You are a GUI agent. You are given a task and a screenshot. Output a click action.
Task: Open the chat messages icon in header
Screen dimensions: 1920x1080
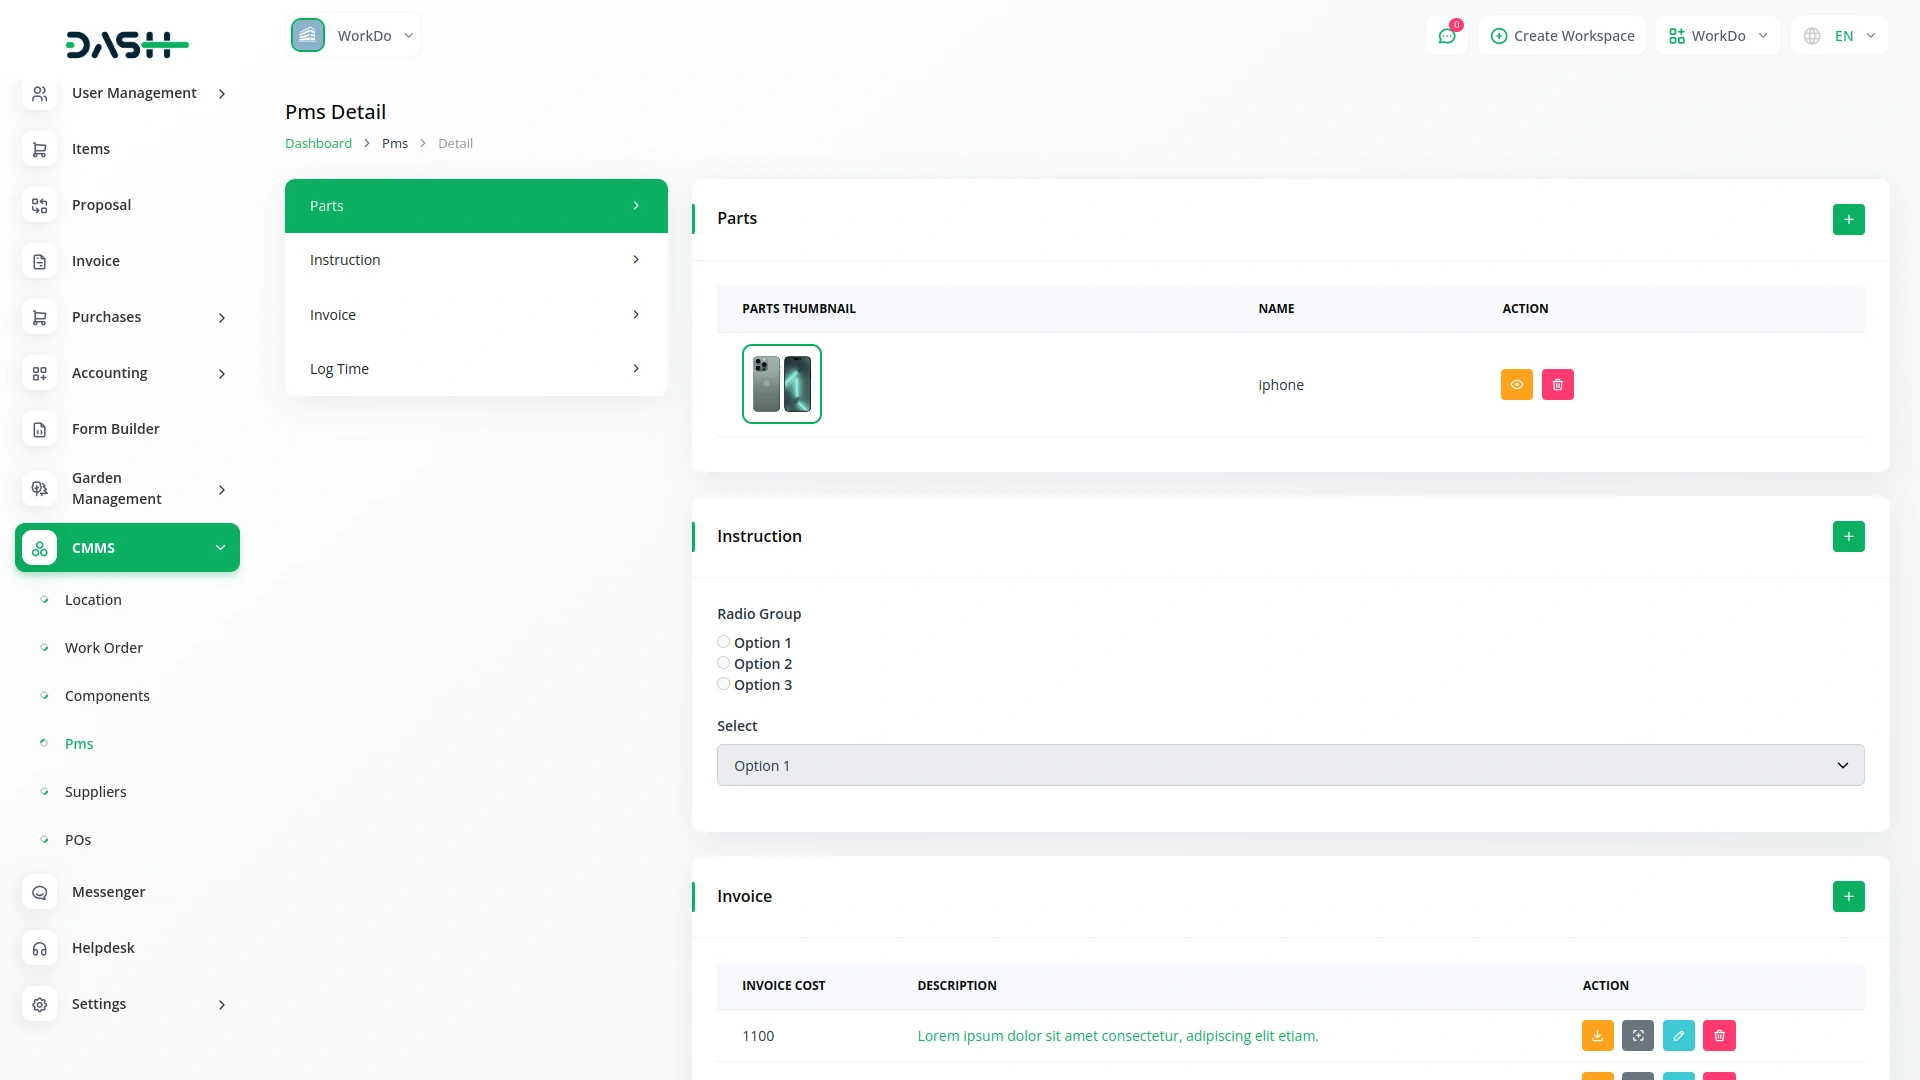[x=1446, y=36]
